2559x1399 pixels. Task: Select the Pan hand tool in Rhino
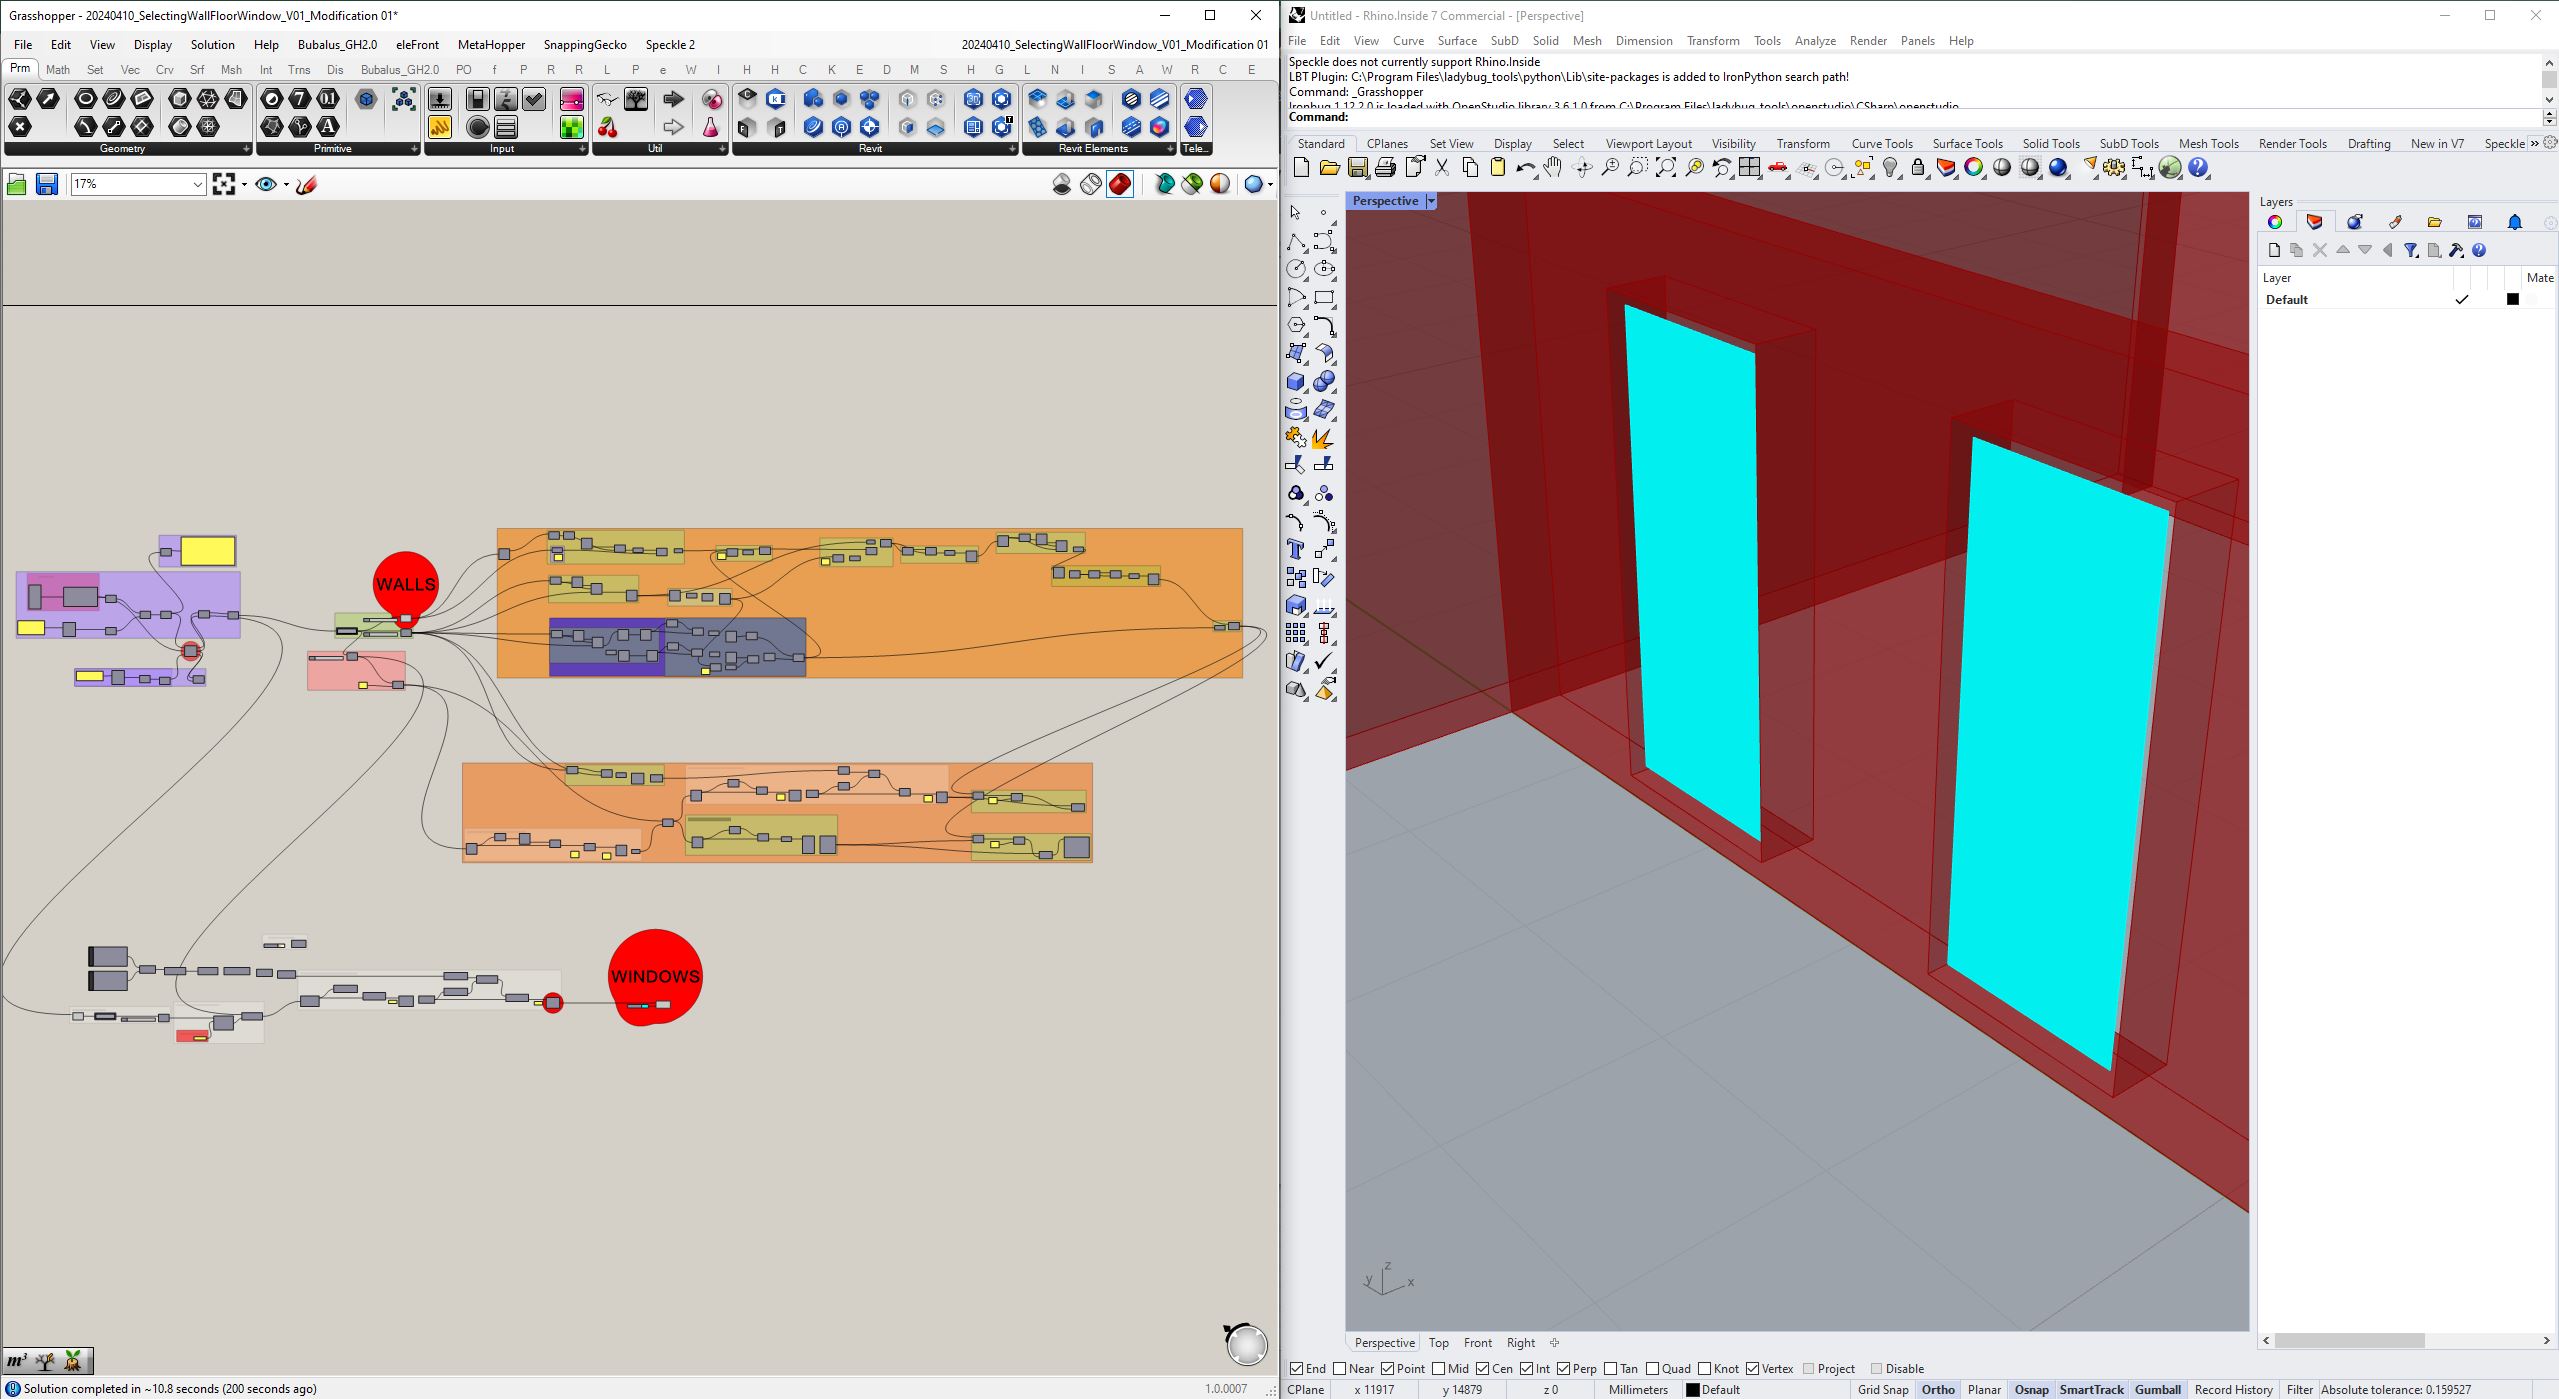pos(1553,168)
